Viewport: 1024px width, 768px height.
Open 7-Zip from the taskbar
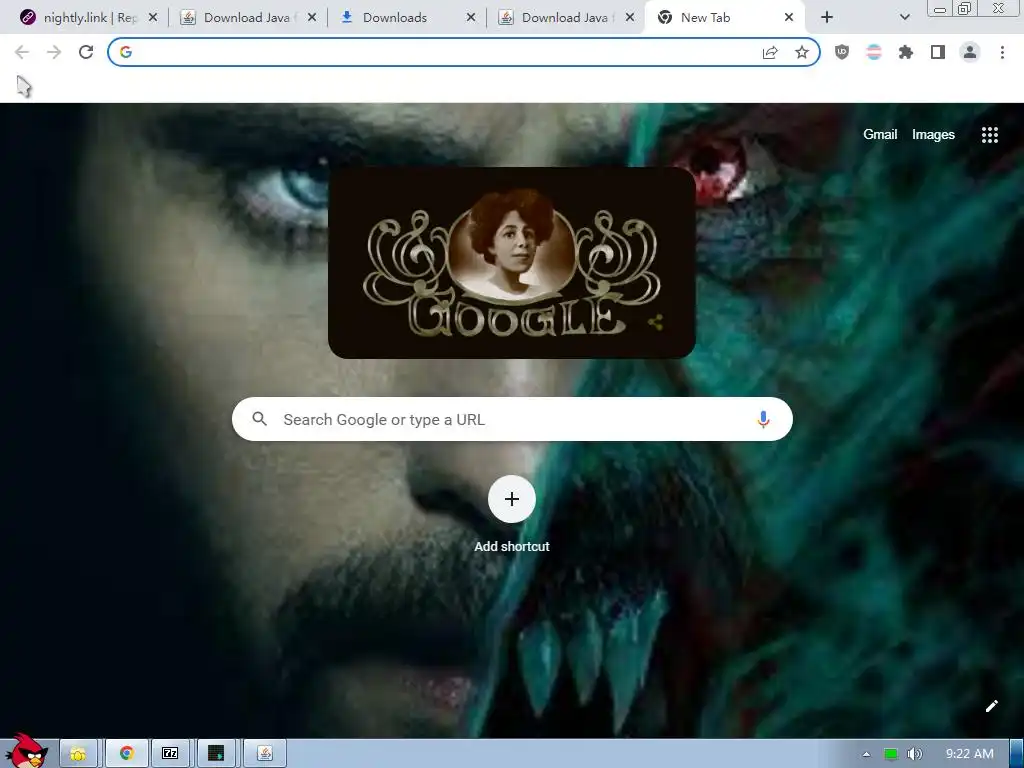coord(170,754)
